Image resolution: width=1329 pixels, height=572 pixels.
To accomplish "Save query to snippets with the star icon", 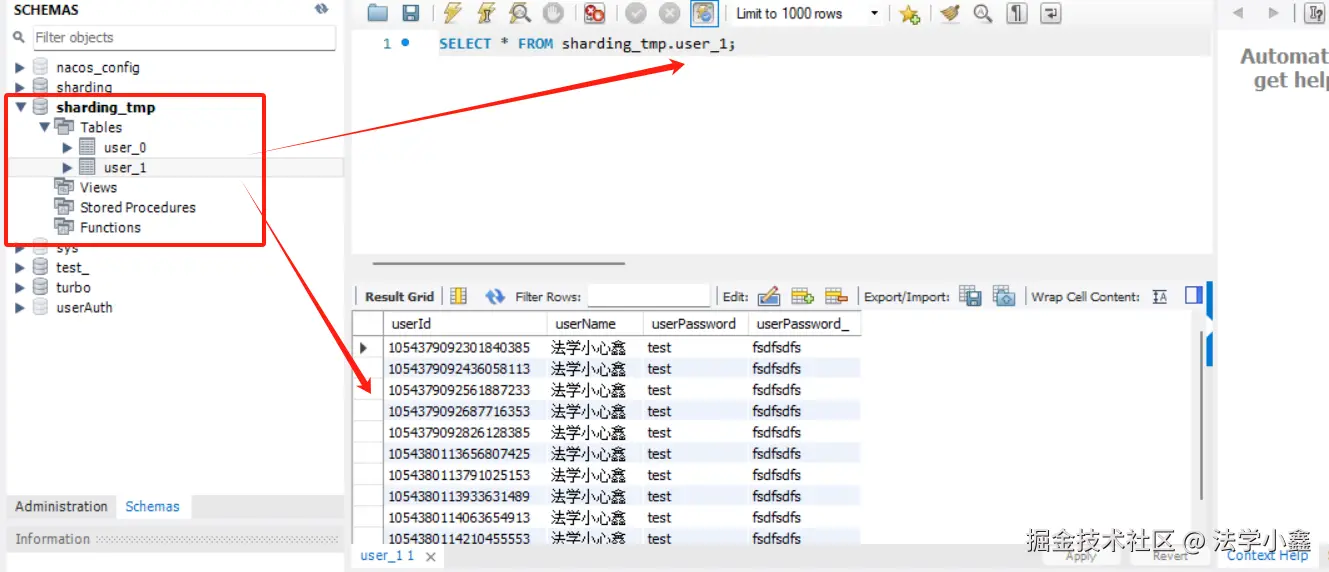I will point(908,13).
